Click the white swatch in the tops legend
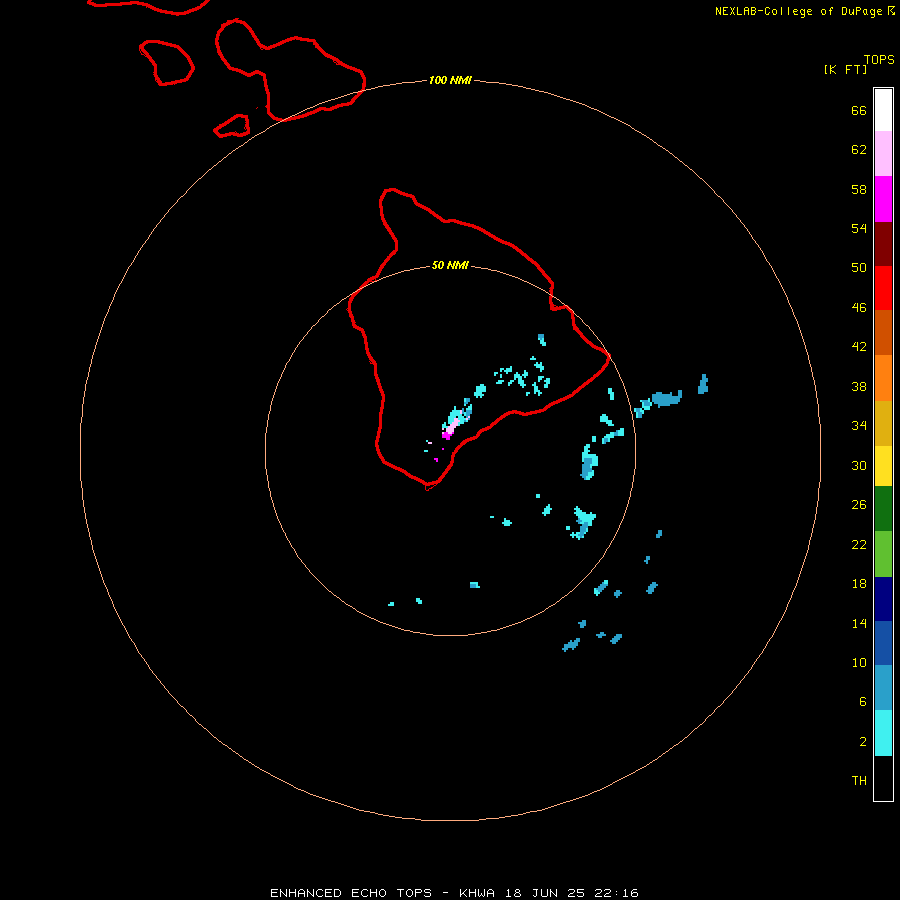Viewport: 900px width, 900px height. click(x=883, y=110)
